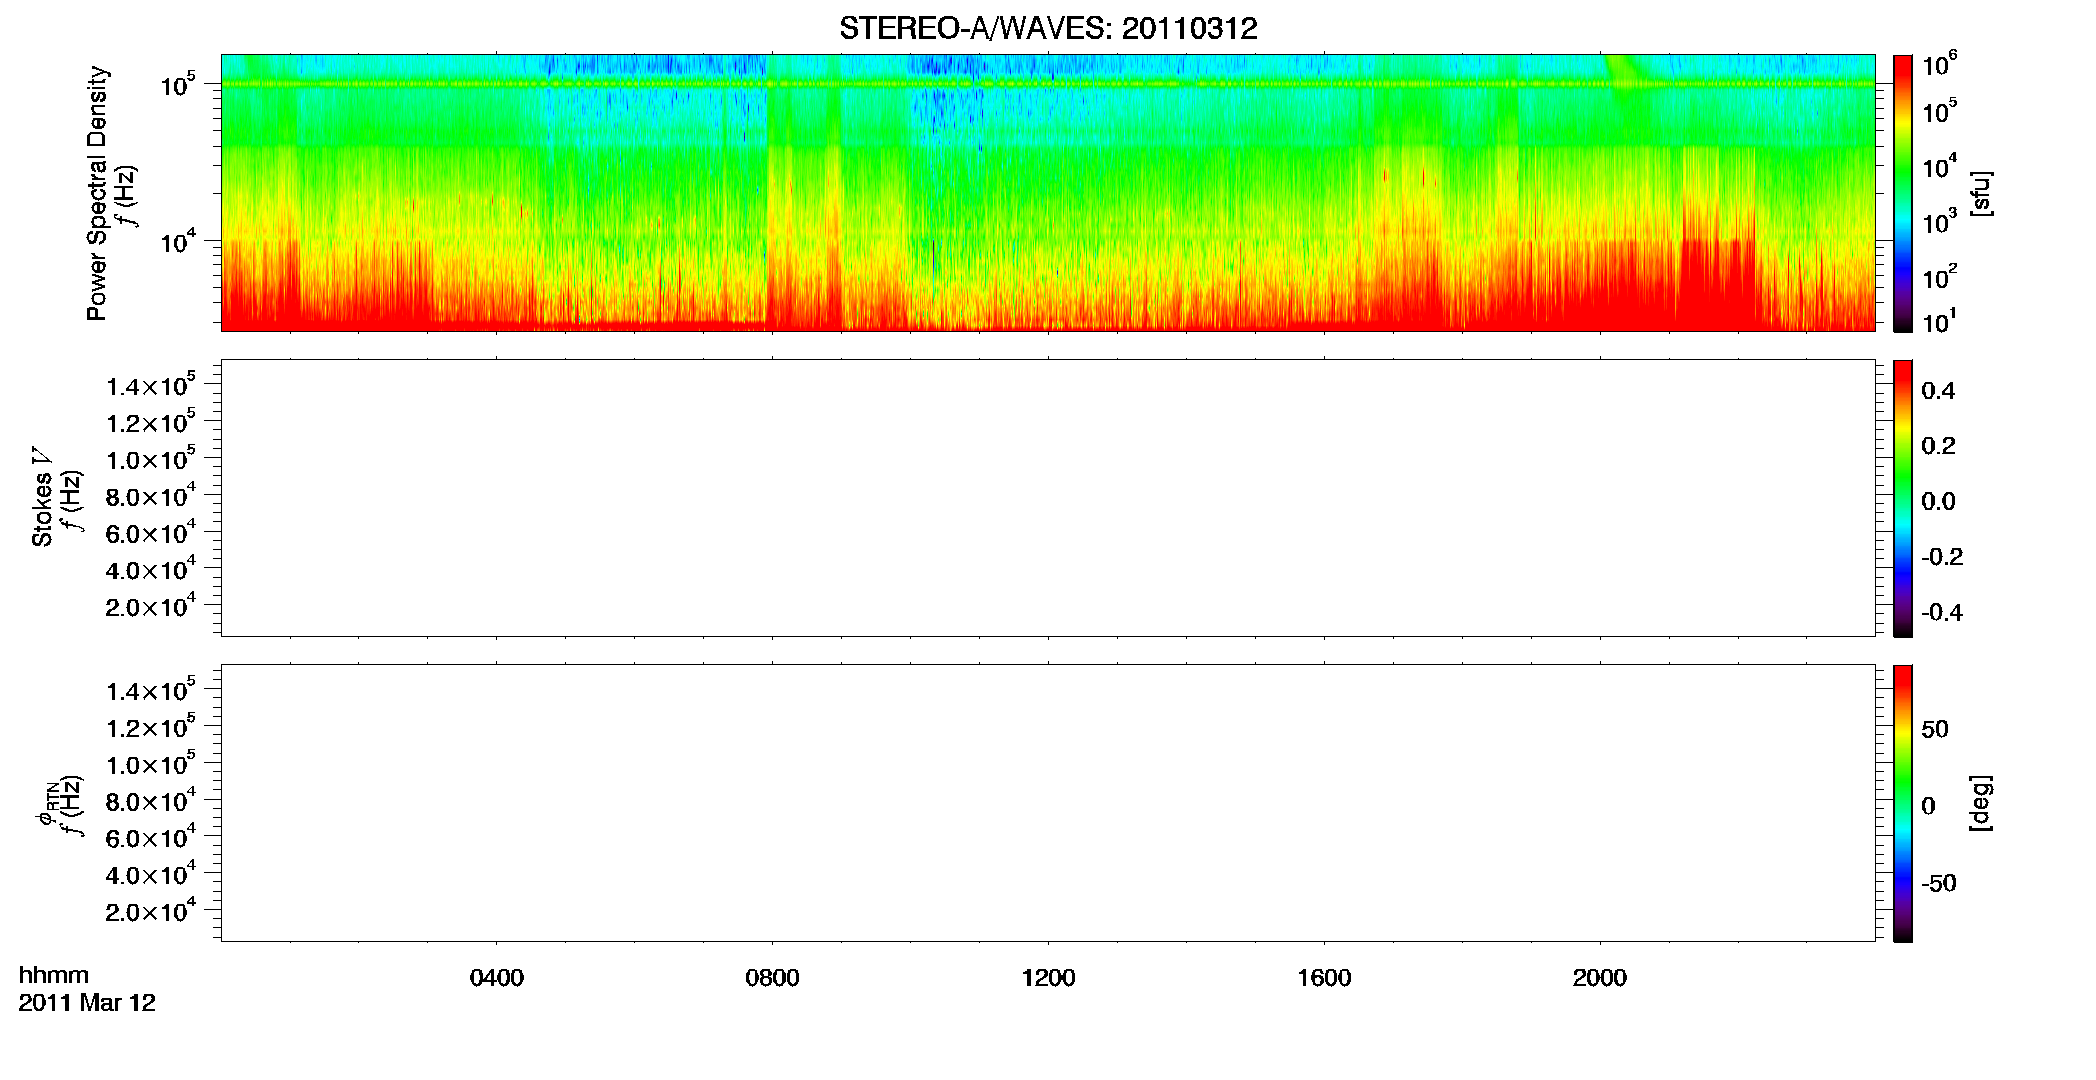Image resolution: width=2096 pixels, height=1080 pixels.
Task: Click the [sfu] units label
Action: (x=1981, y=193)
